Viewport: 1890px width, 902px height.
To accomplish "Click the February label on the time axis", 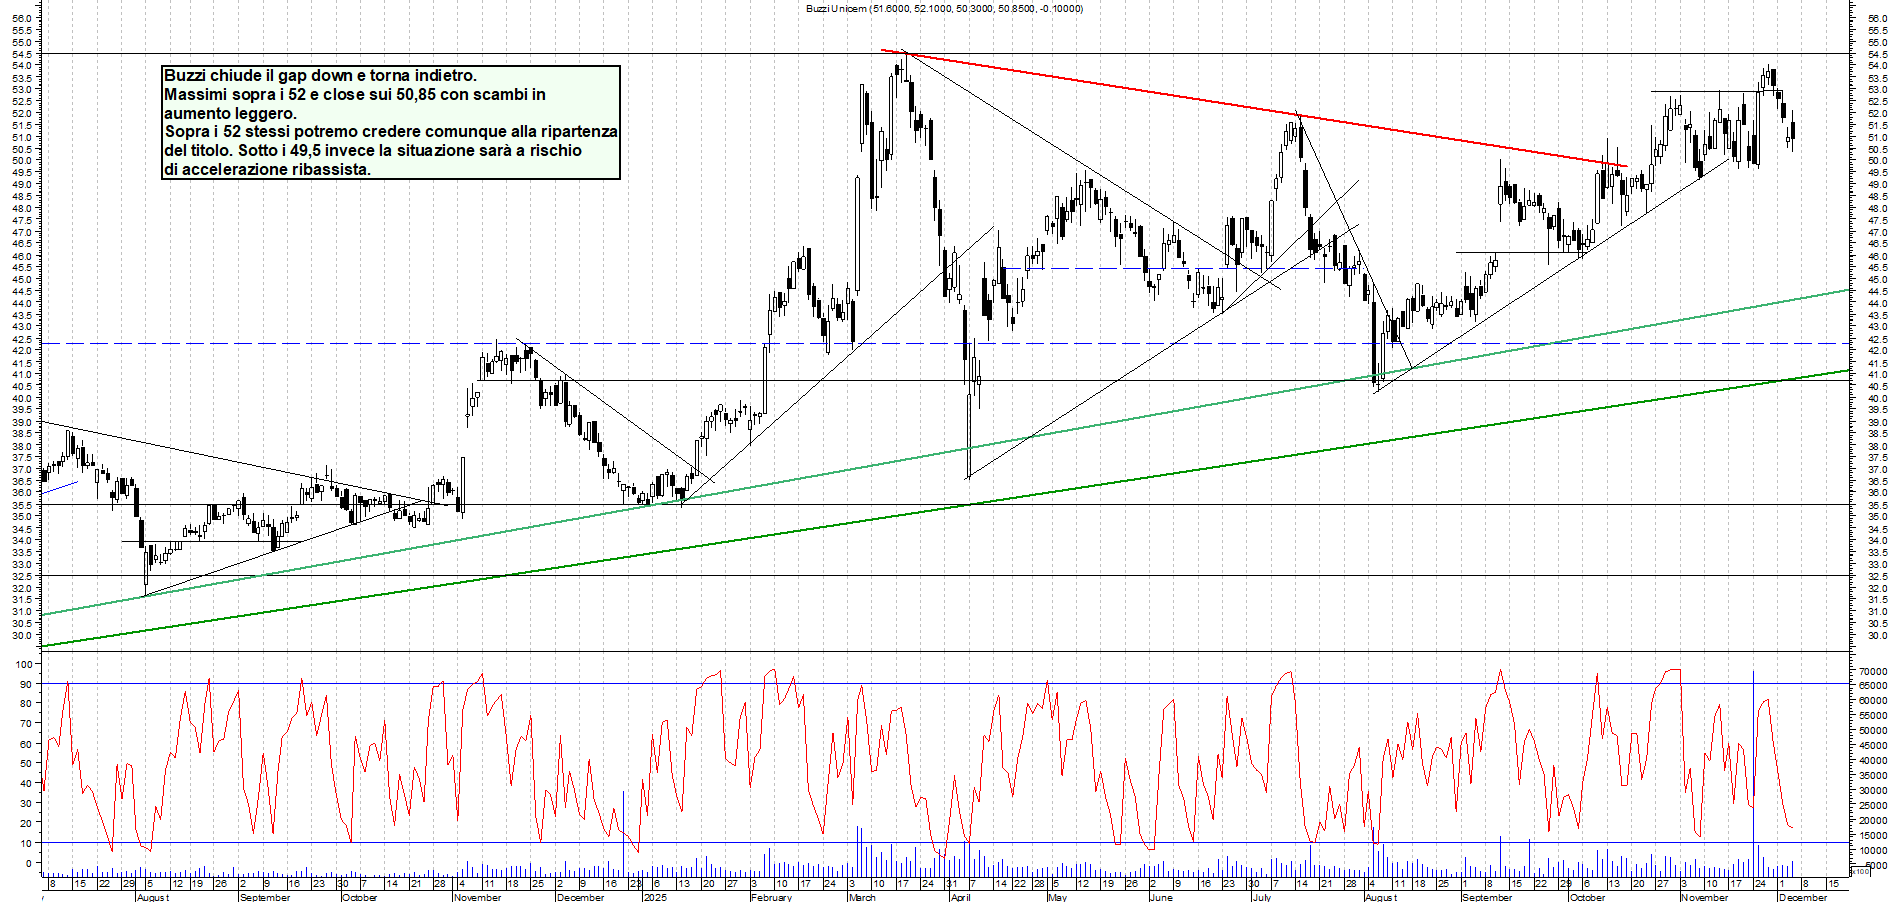I will [x=771, y=897].
